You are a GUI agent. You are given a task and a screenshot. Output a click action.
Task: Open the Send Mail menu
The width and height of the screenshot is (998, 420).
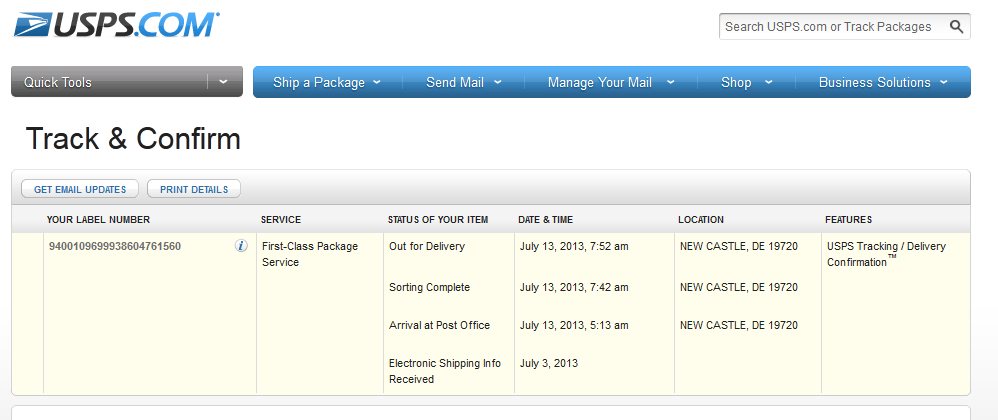[463, 82]
